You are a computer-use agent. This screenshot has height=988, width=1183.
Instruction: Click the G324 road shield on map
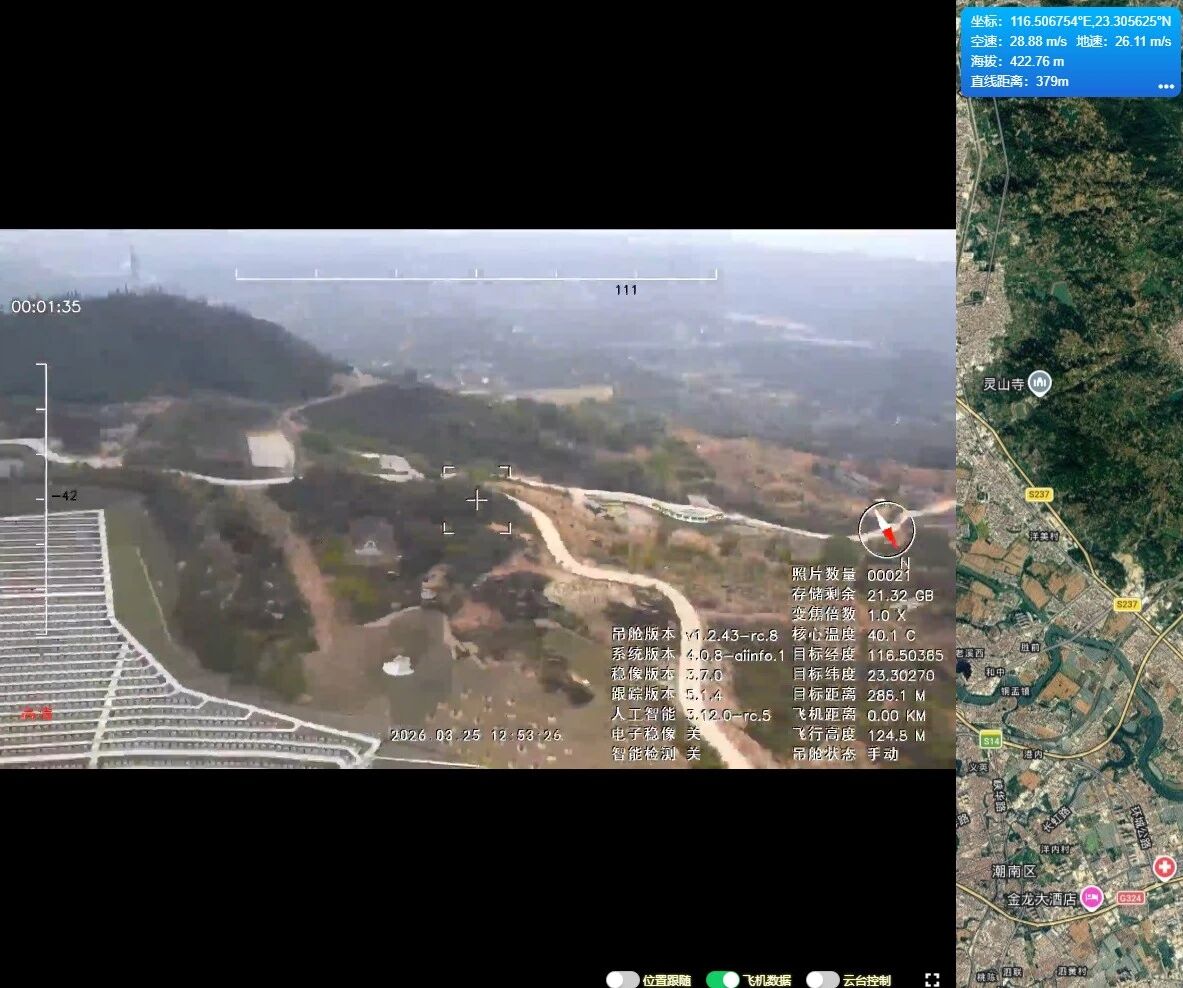(x=1130, y=898)
